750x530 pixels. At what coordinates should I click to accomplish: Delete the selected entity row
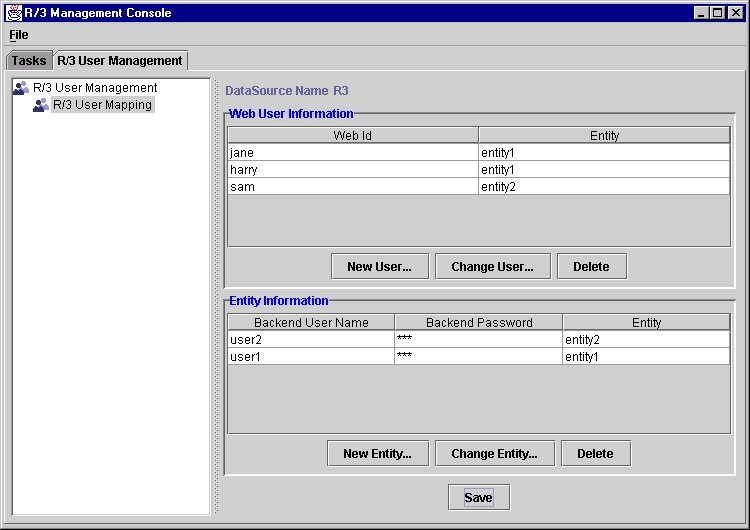coord(596,453)
